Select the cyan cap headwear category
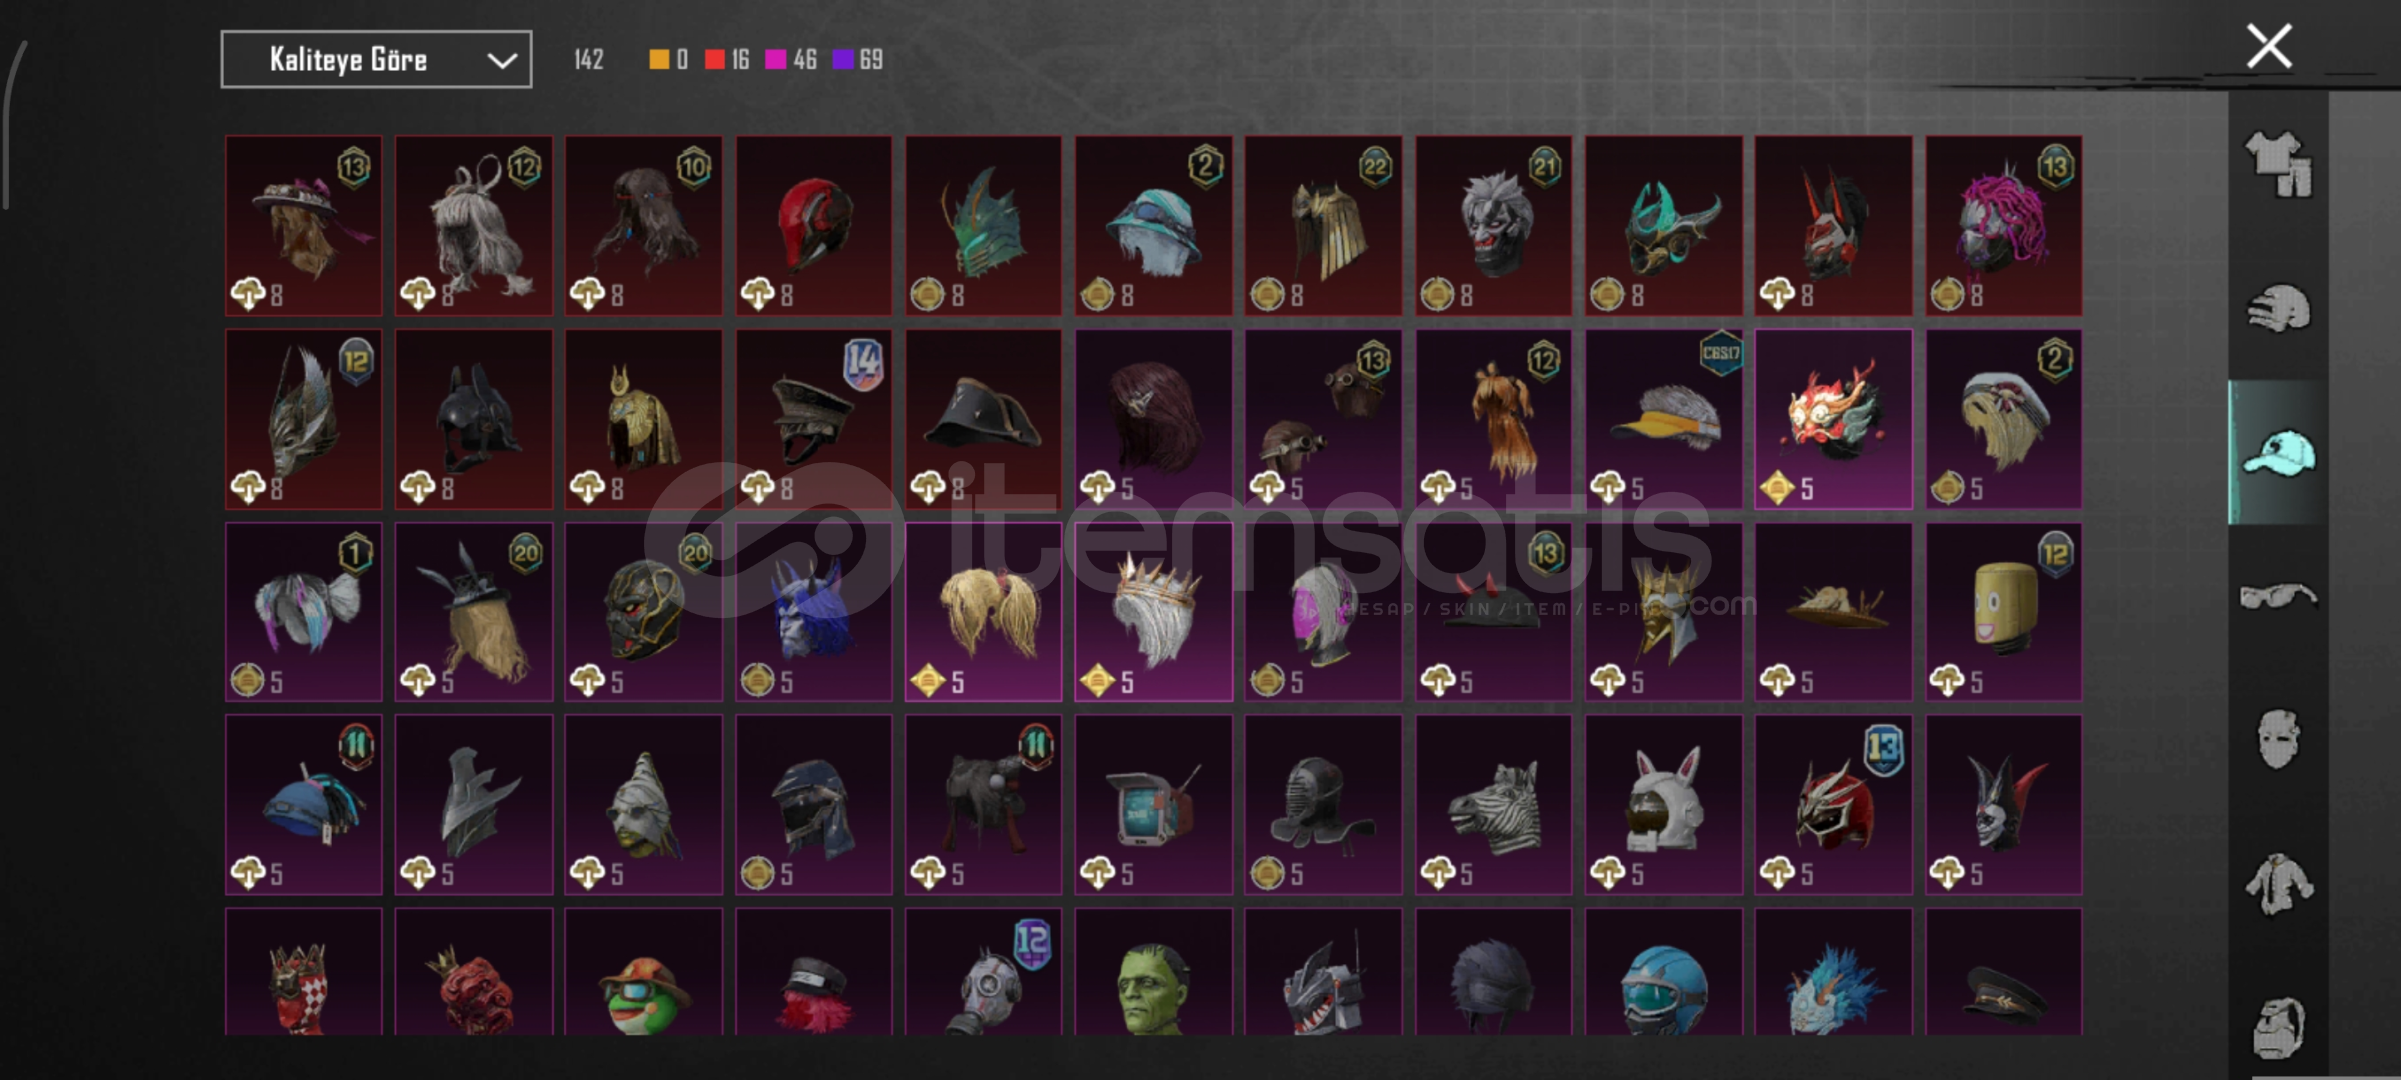 pyautogui.click(x=2279, y=452)
